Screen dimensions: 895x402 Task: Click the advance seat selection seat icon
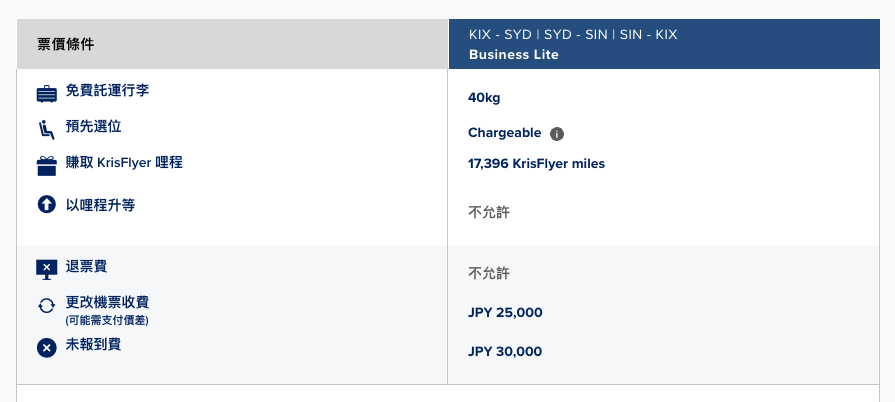coord(47,130)
